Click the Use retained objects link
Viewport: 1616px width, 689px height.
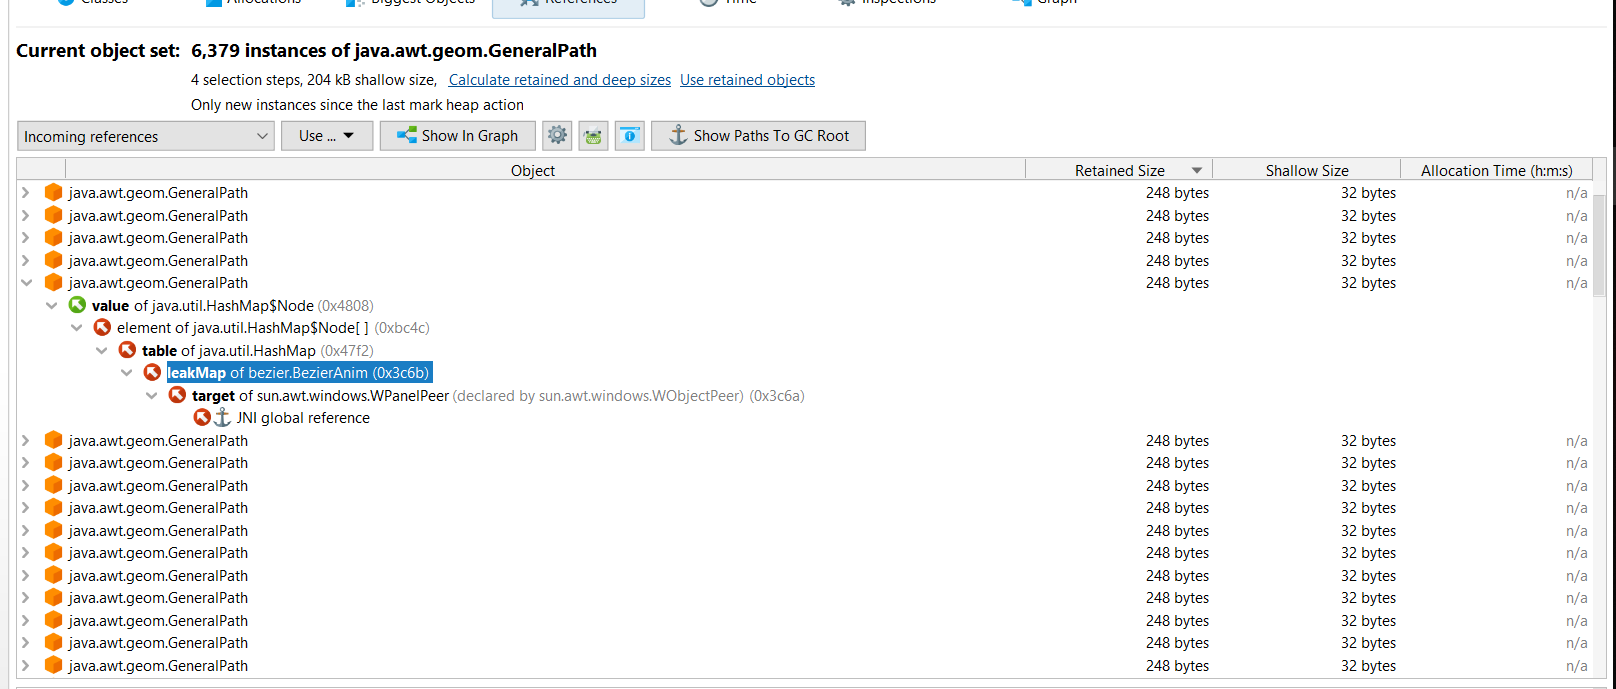coord(747,80)
